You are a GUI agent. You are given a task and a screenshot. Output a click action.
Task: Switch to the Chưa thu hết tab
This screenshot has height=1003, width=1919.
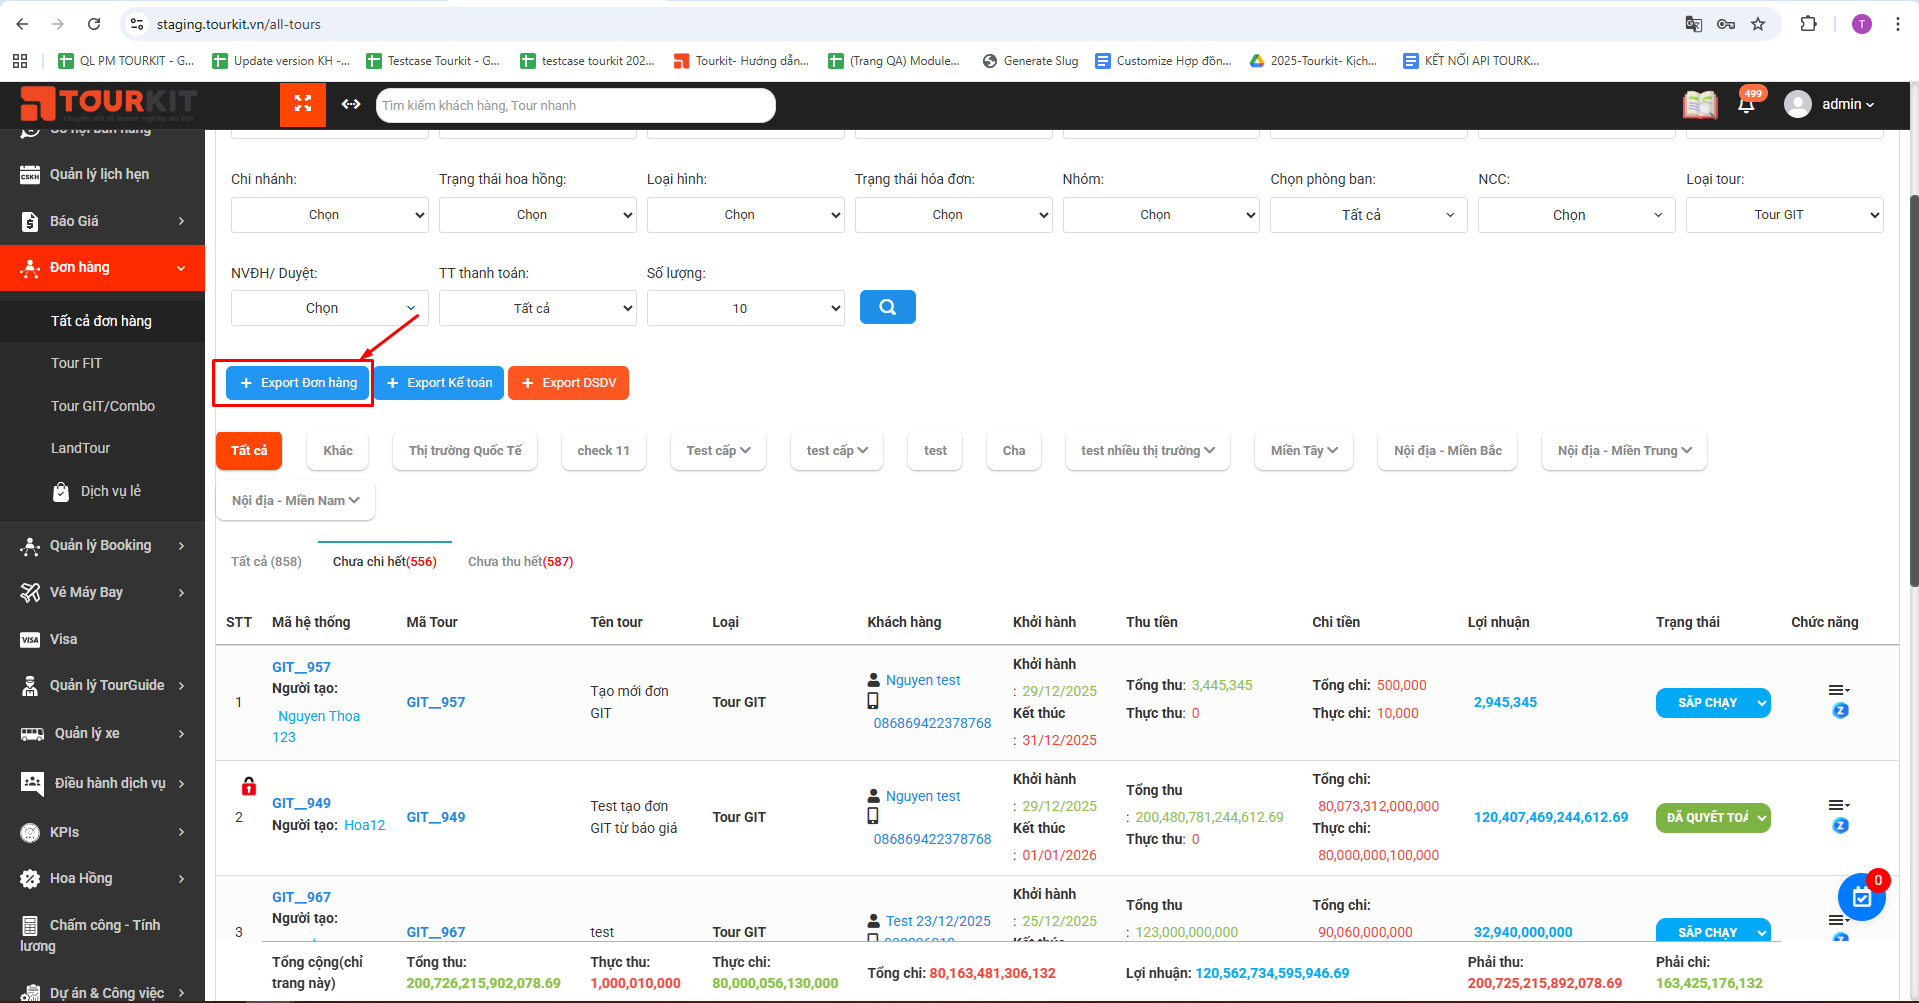[520, 562]
